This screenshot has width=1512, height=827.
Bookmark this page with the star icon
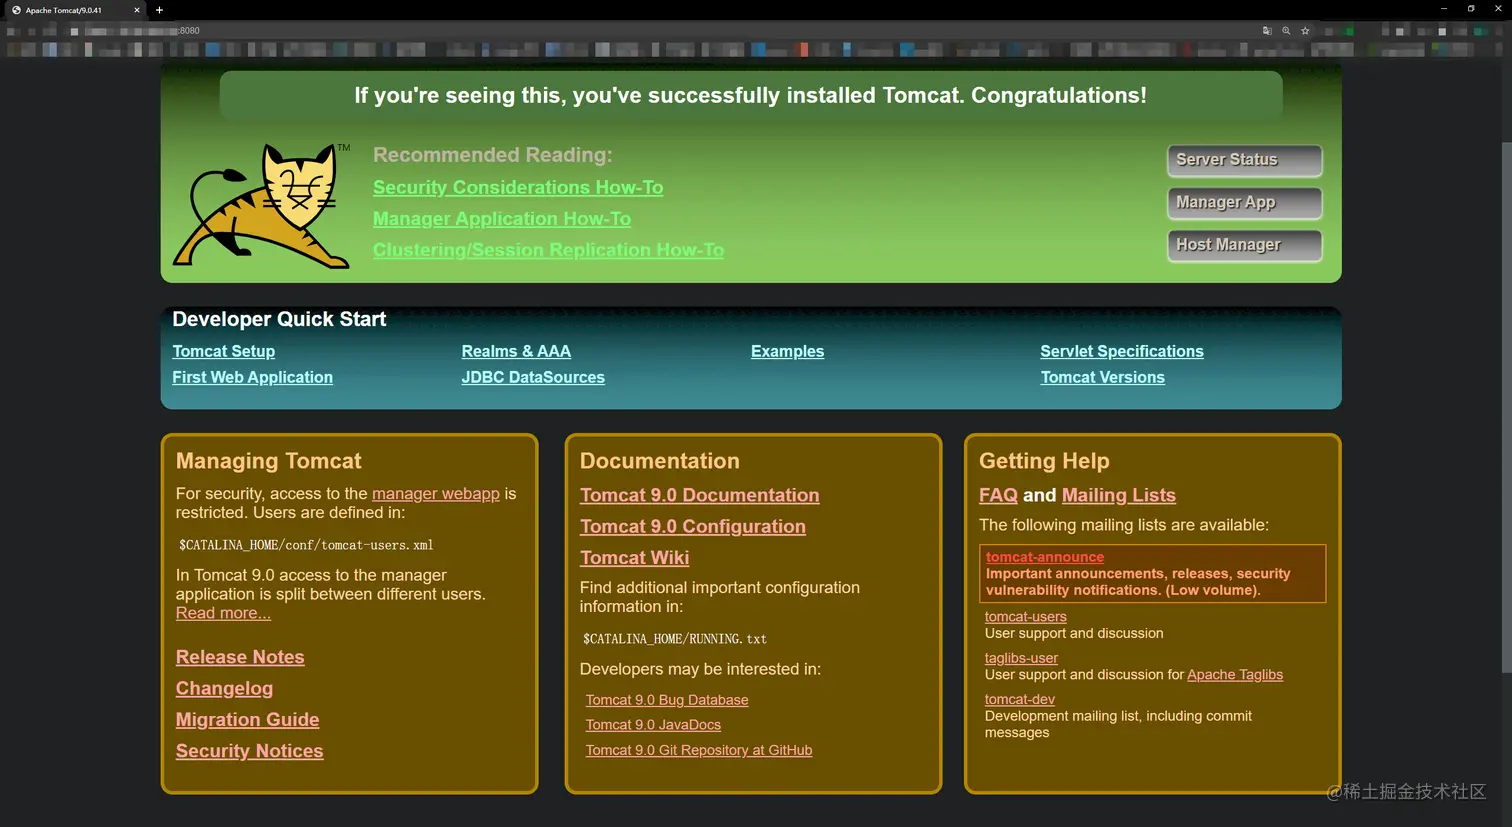click(1305, 31)
